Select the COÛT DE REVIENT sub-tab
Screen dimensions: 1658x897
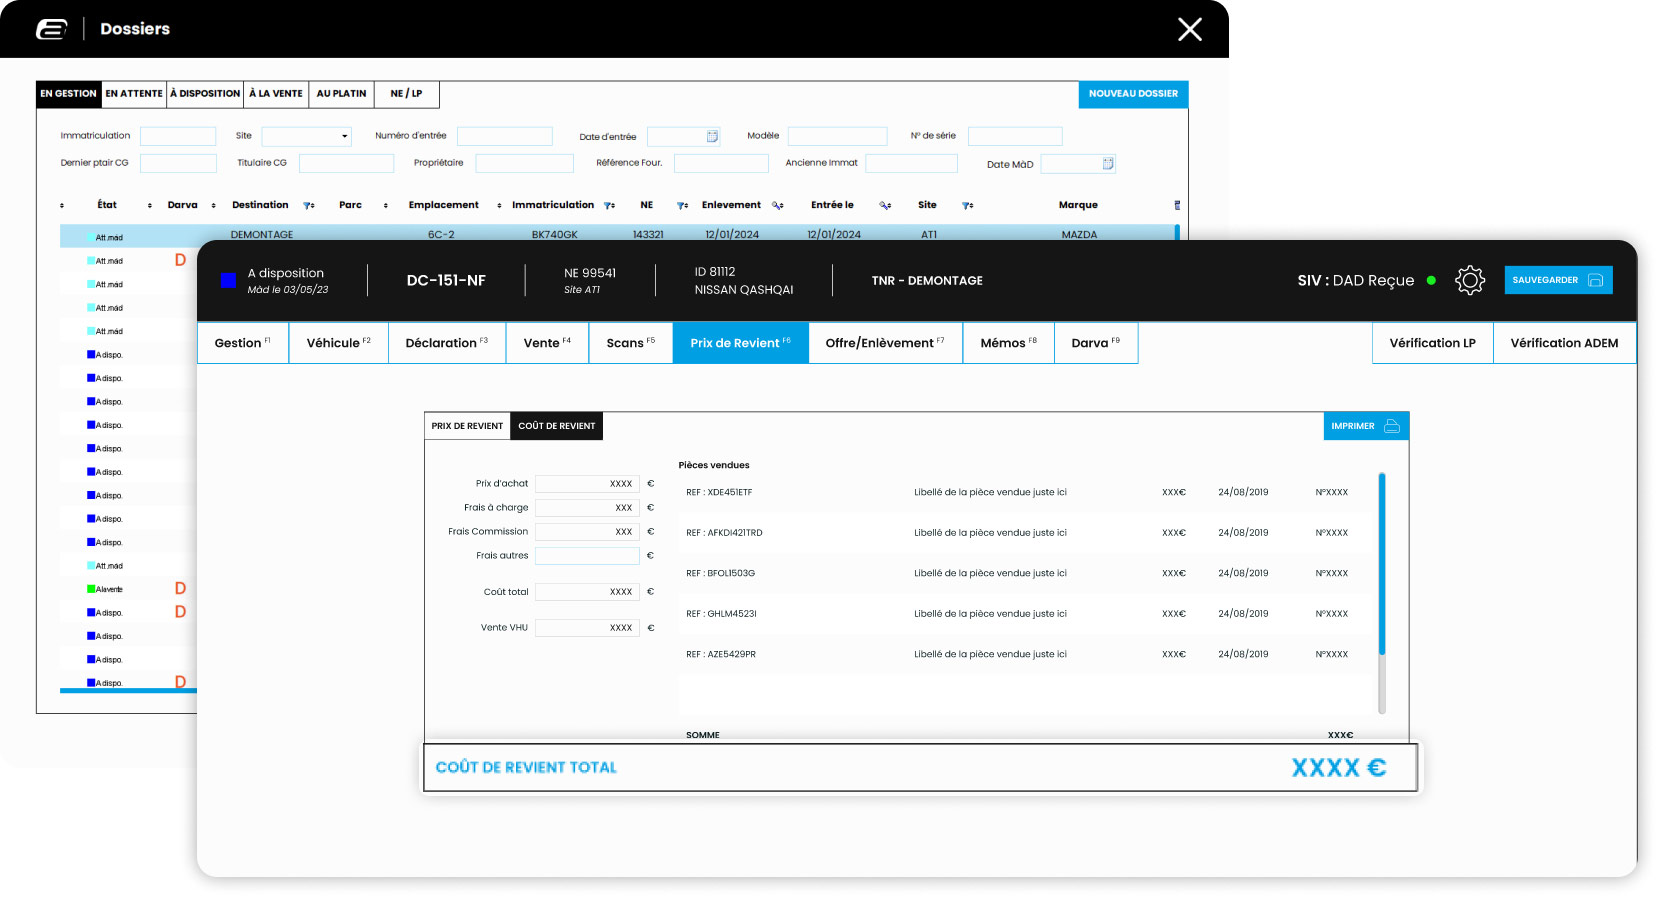557,426
